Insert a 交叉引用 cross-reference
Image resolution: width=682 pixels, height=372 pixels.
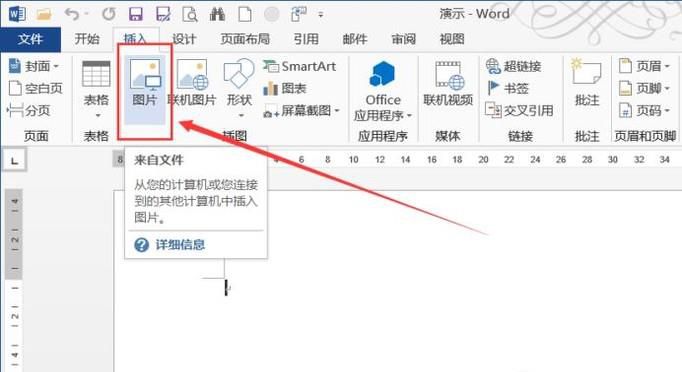tap(519, 111)
